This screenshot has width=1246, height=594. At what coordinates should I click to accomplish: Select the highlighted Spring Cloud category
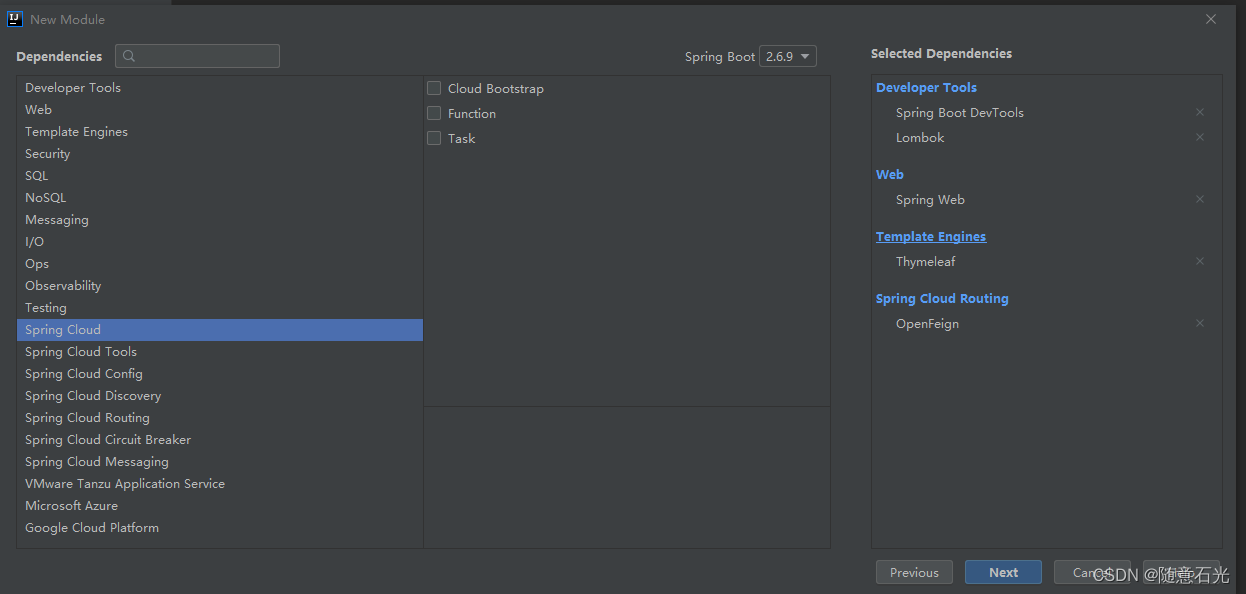[220, 330]
